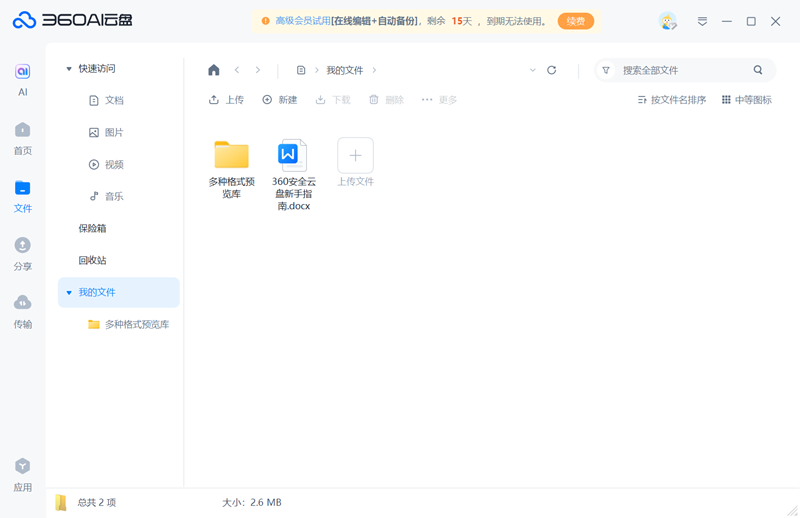Click the home icon in breadcrumb
The height and width of the screenshot is (518, 800).
[213, 70]
